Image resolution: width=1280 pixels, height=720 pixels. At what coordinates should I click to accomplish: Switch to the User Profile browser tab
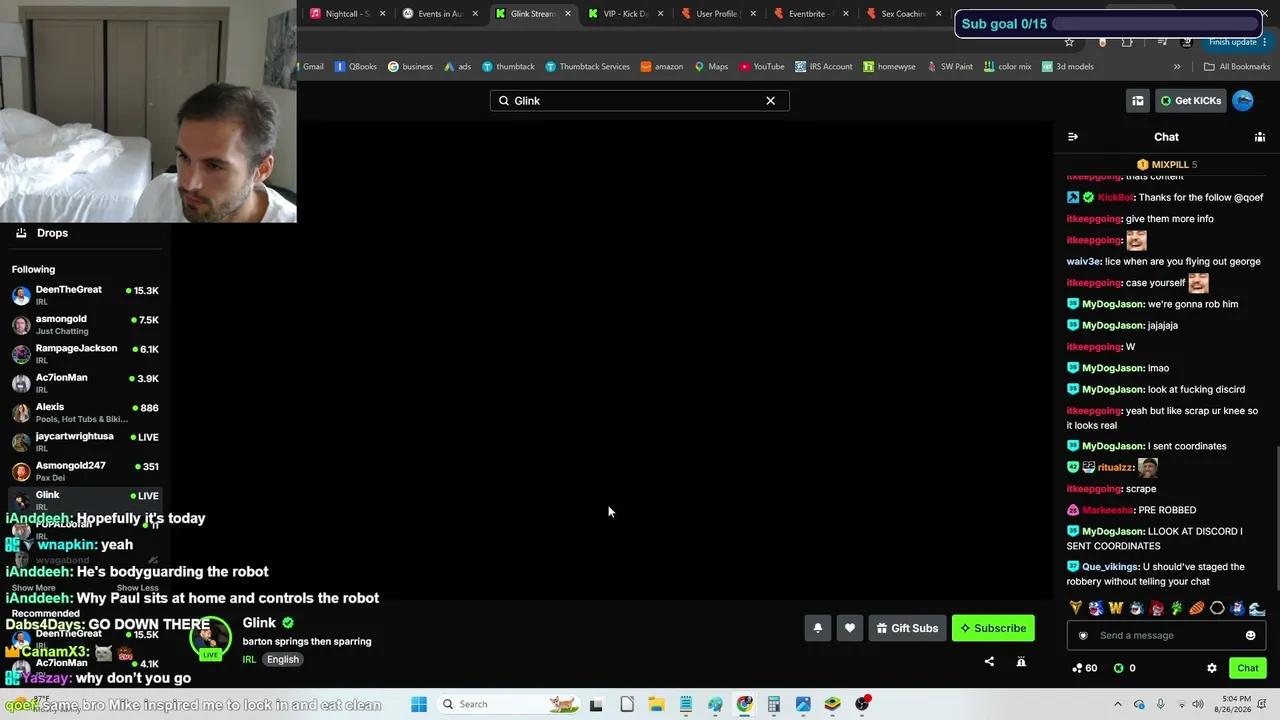point(717,14)
